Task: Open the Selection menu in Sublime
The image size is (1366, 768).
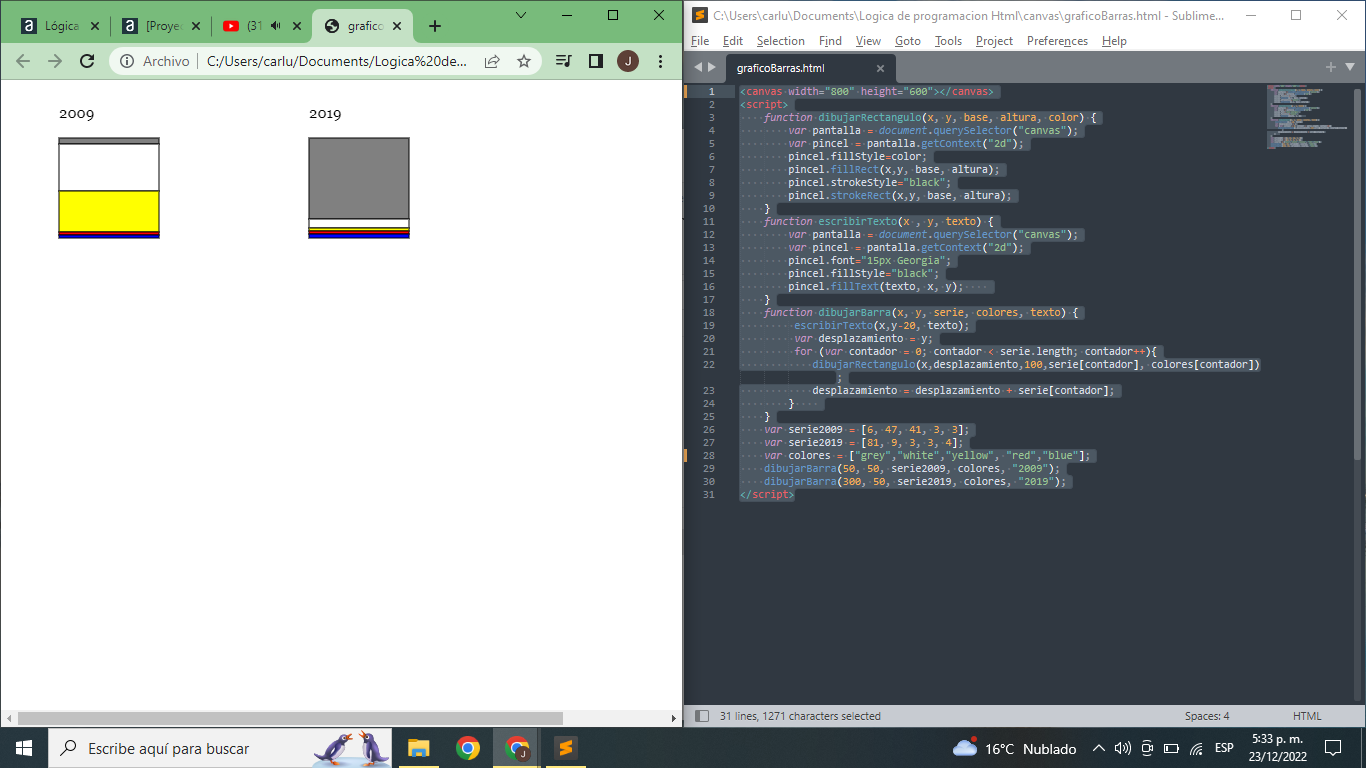Action: click(781, 41)
